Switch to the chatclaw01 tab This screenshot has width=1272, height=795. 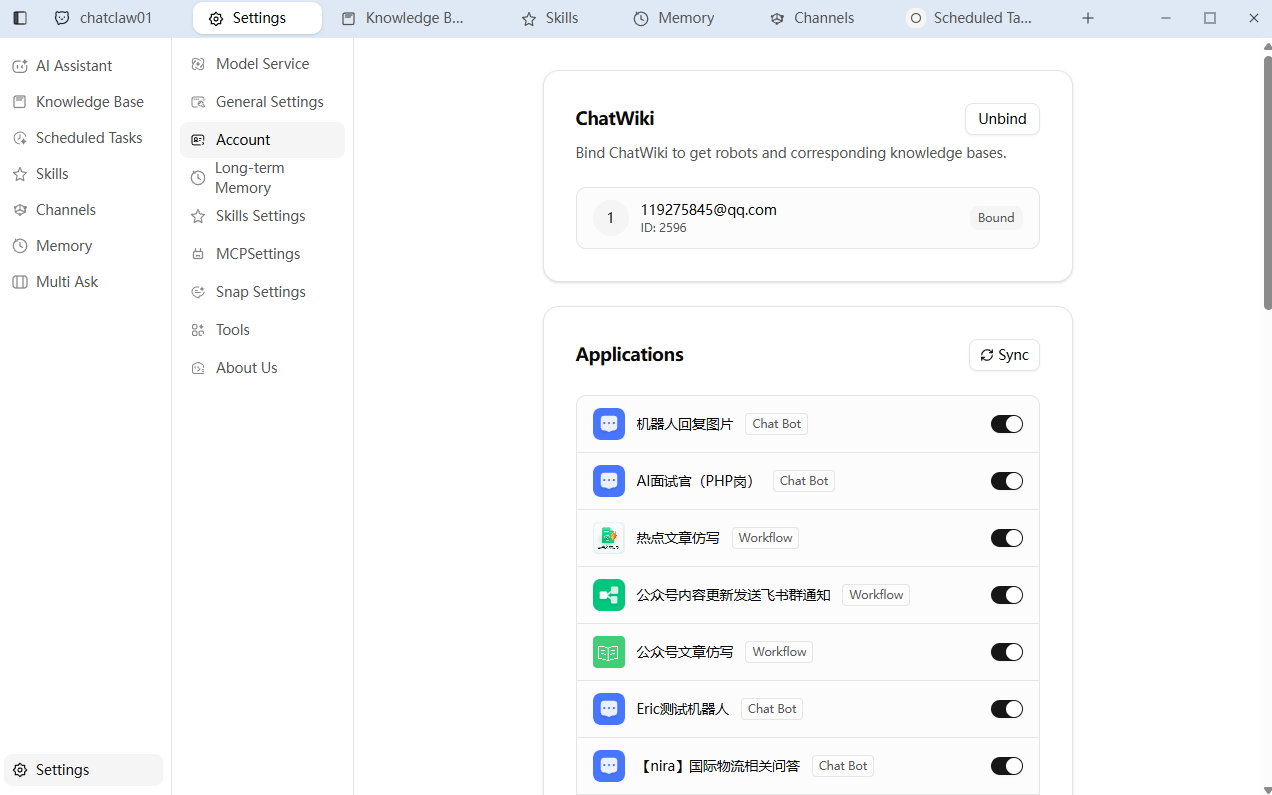tap(104, 18)
